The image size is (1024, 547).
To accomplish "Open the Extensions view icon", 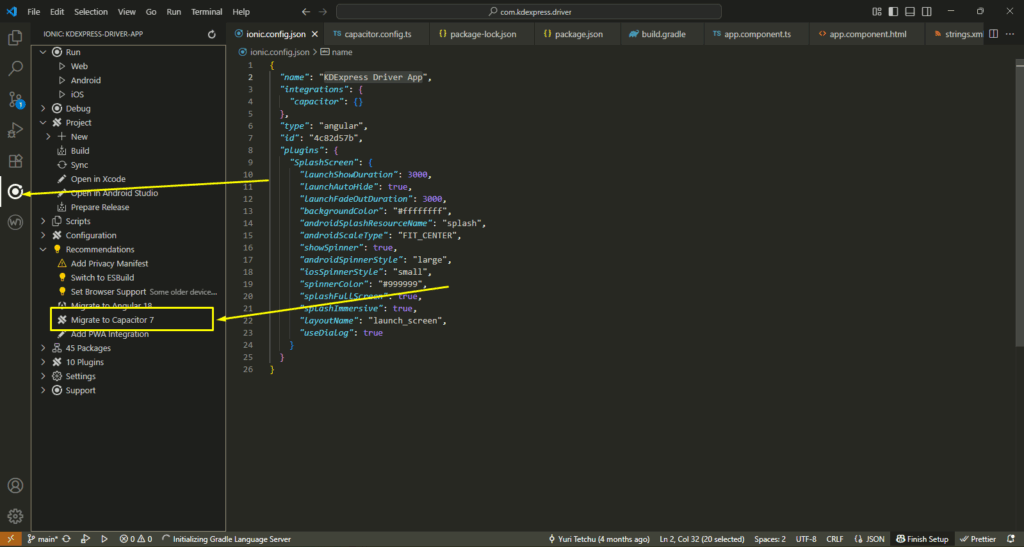I will pyautogui.click(x=15, y=160).
